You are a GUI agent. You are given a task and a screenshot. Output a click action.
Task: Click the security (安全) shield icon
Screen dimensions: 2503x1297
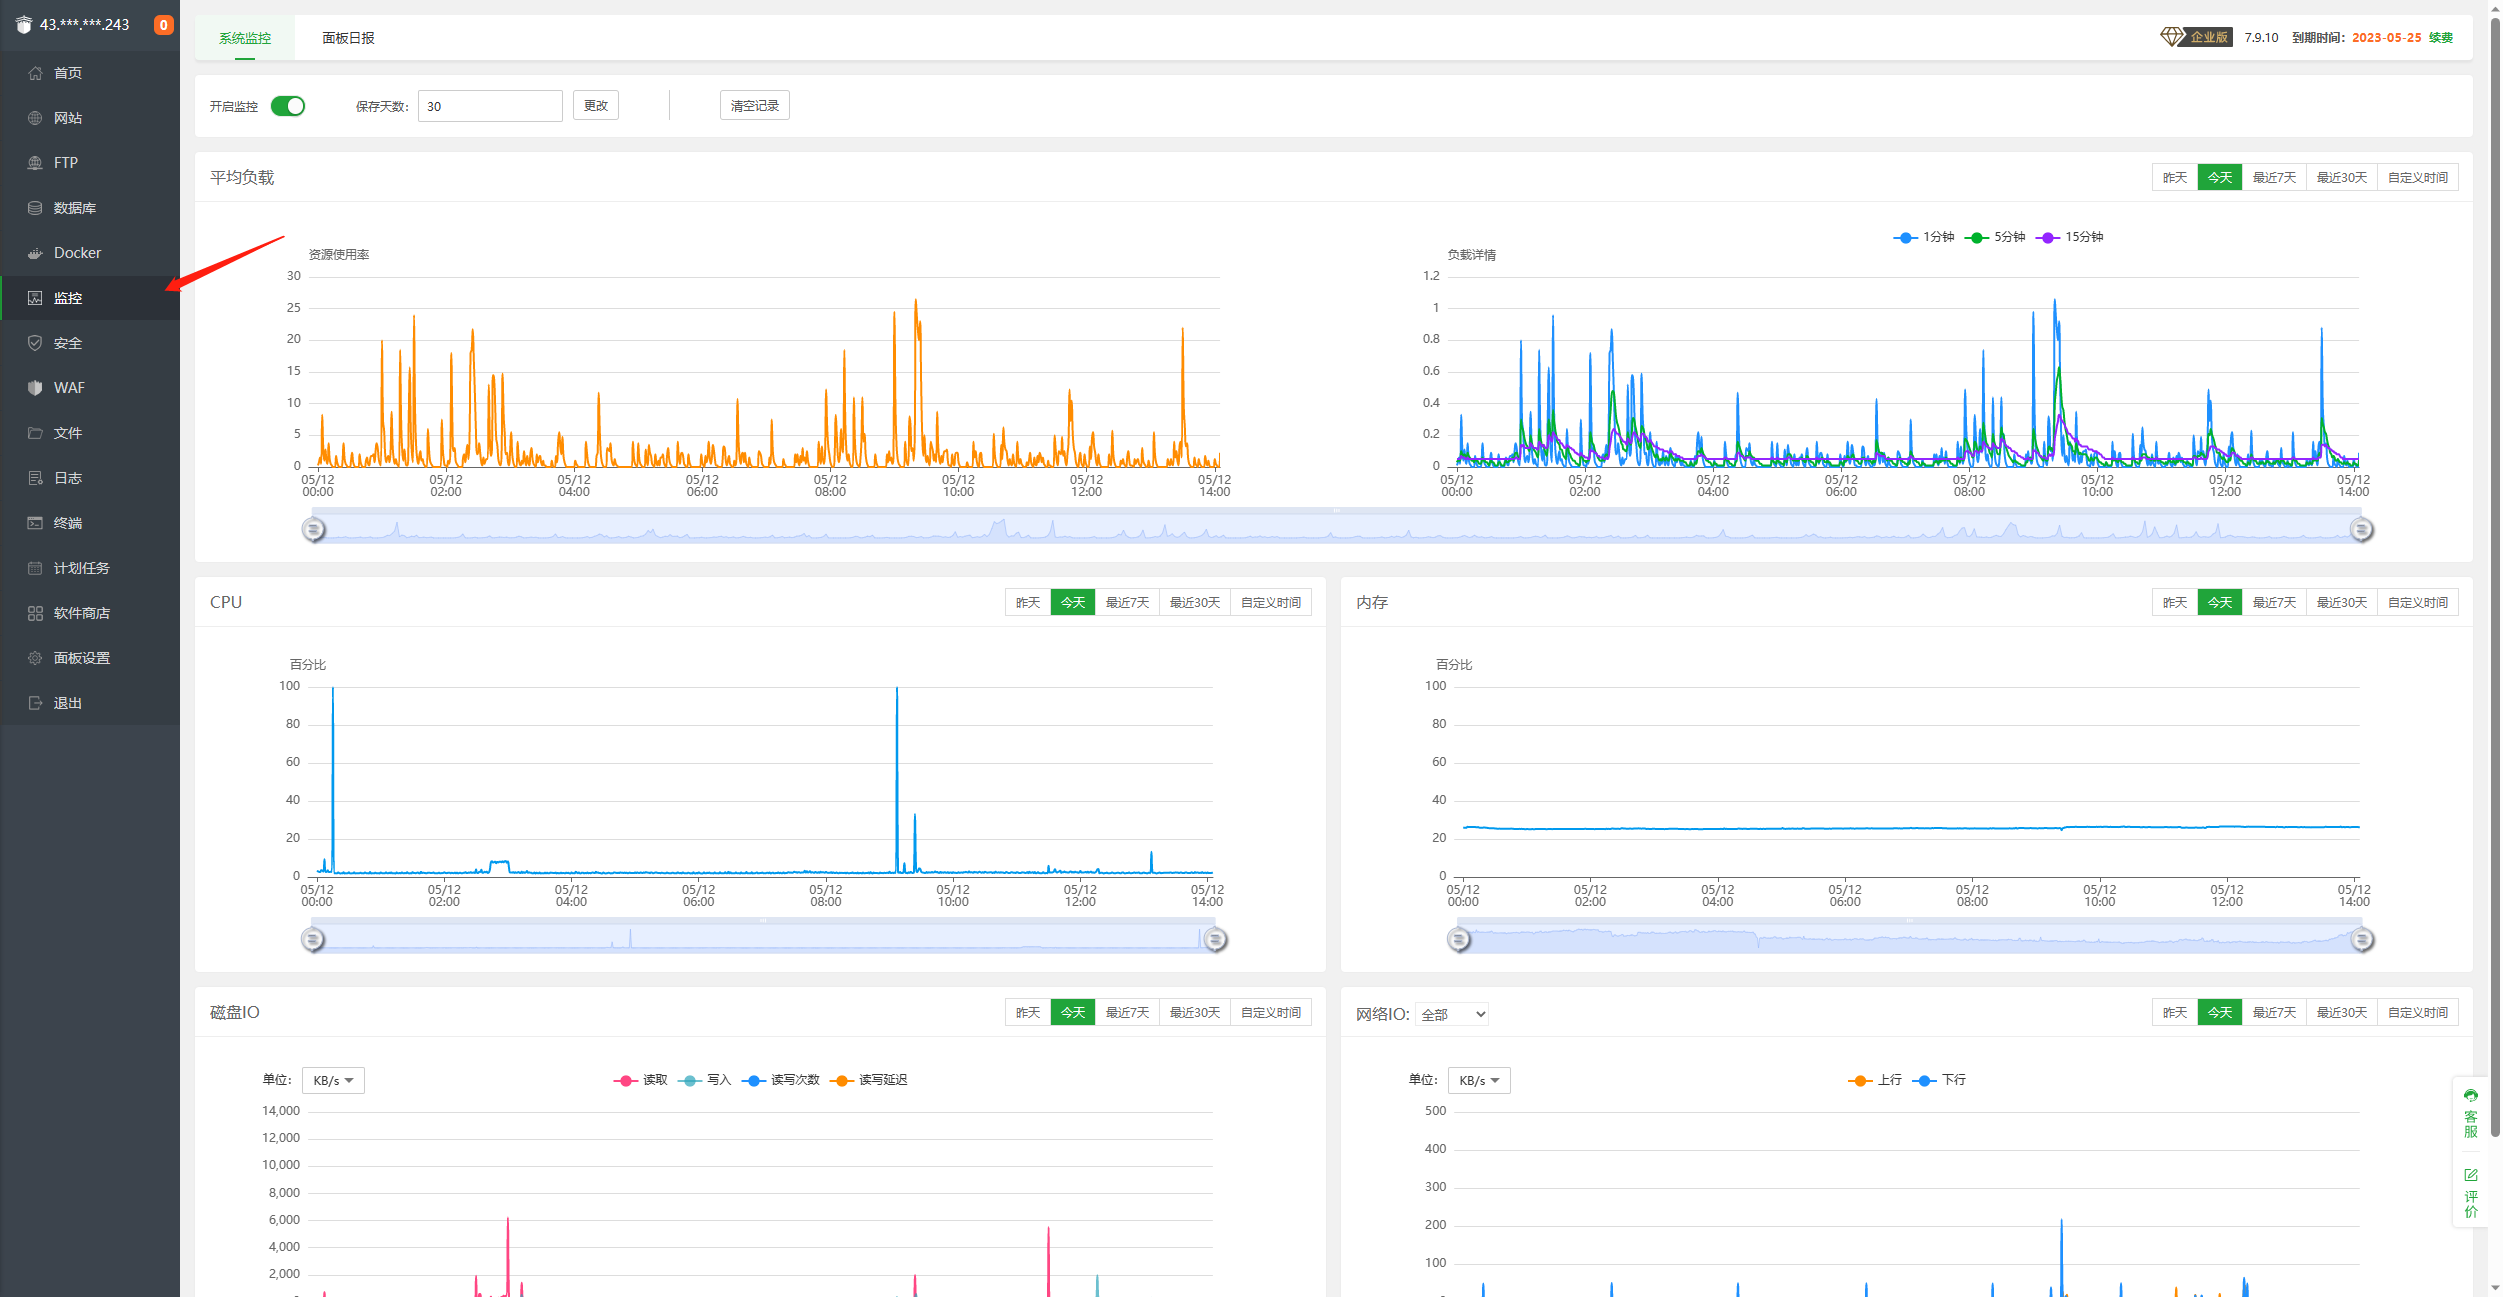click(x=35, y=343)
